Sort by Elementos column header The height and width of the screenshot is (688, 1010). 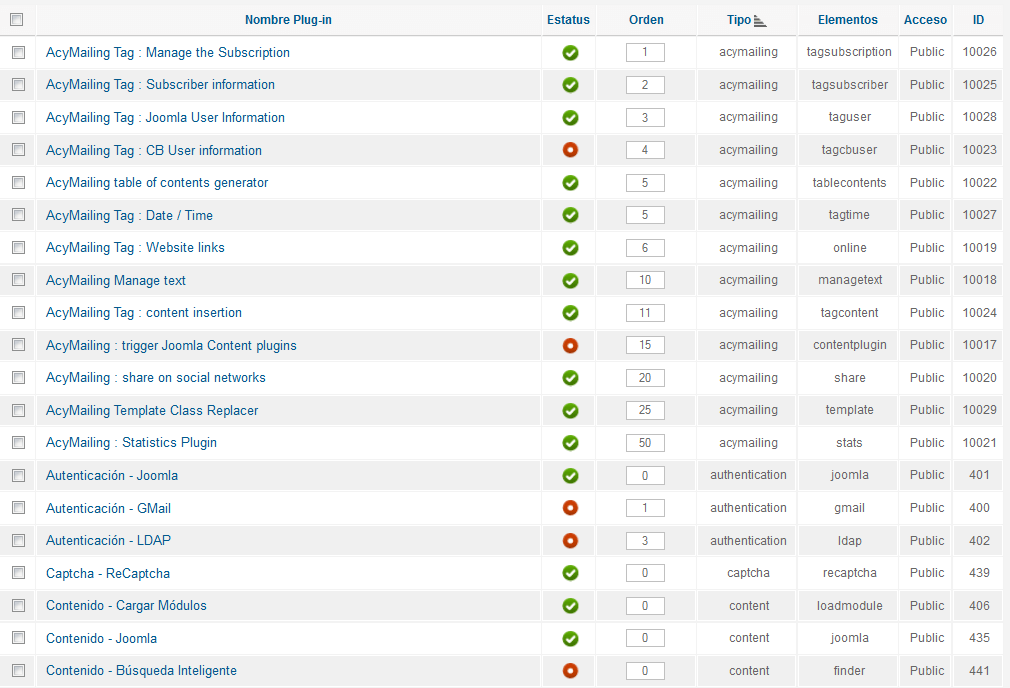point(848,20)
